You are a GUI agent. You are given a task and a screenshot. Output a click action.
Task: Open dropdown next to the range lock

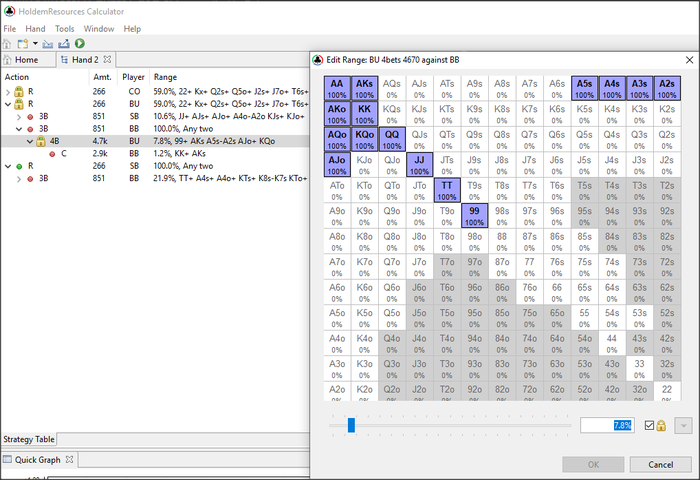tap(683, 426)
